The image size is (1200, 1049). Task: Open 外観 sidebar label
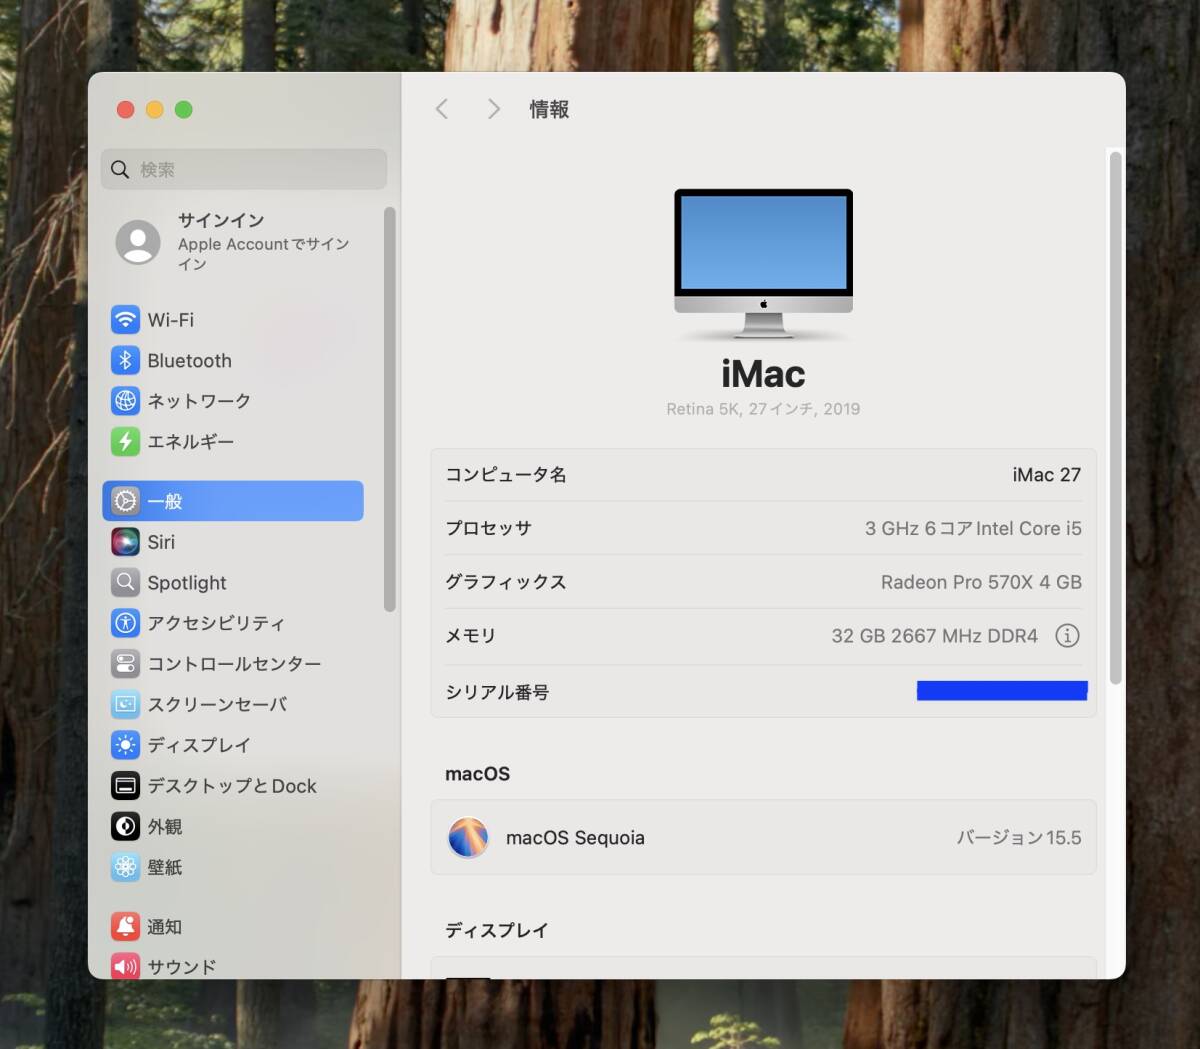pos(165,827)
